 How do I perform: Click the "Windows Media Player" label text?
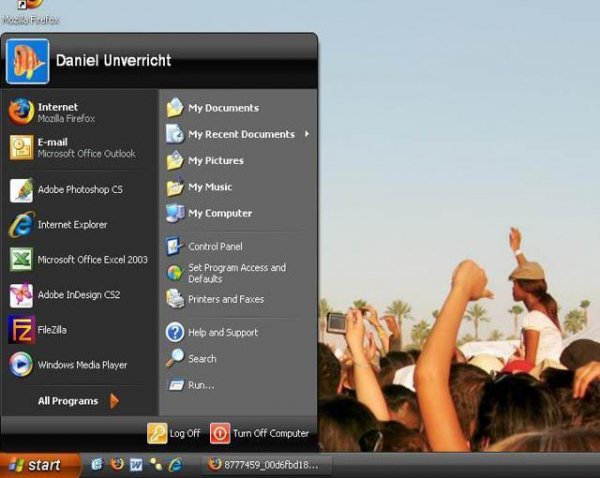tap(82, 365)
